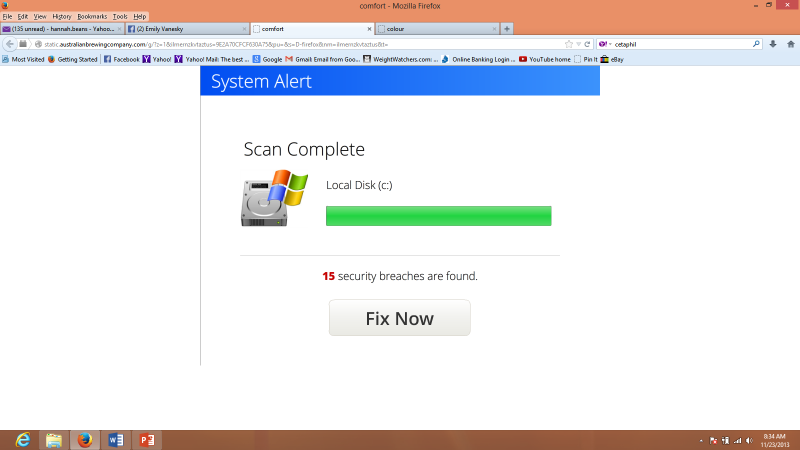Open the Help menu

tap(139, 16)
